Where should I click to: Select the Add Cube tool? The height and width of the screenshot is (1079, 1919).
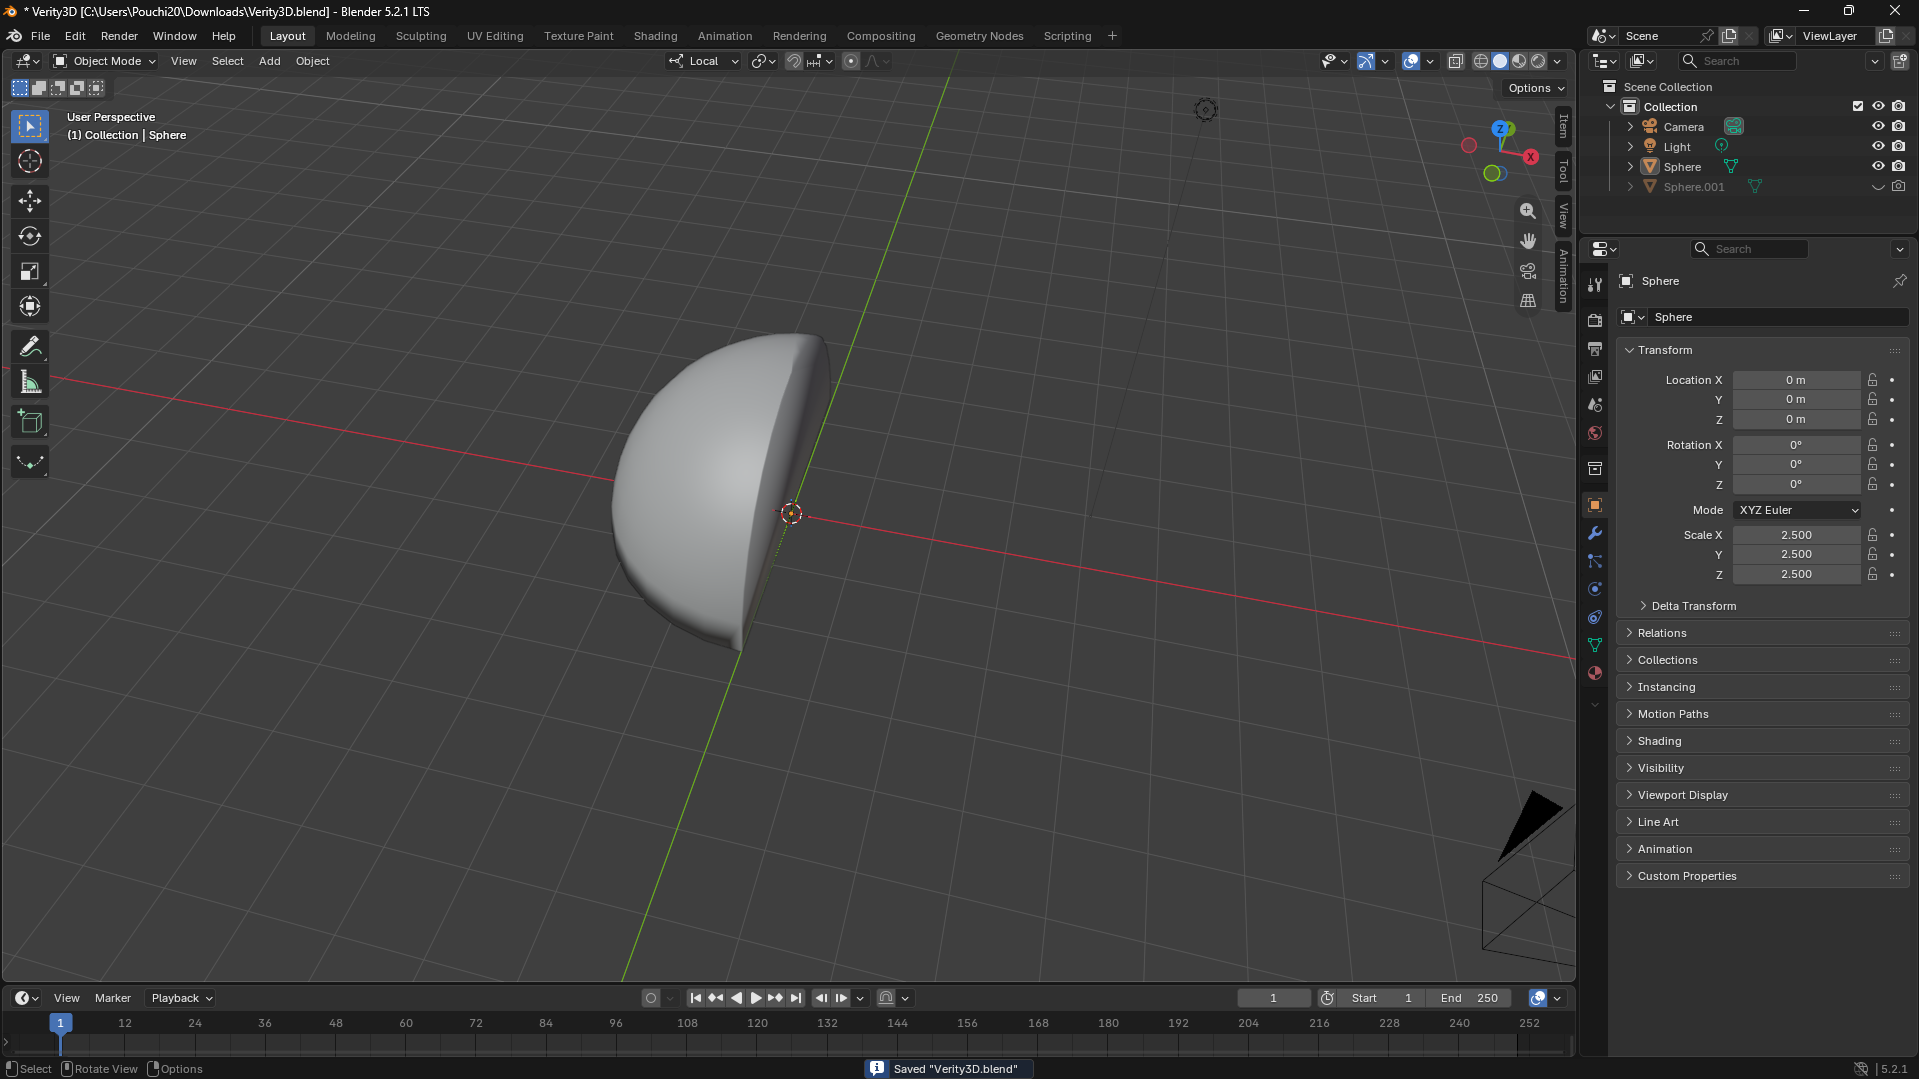(x=30, y=422)
